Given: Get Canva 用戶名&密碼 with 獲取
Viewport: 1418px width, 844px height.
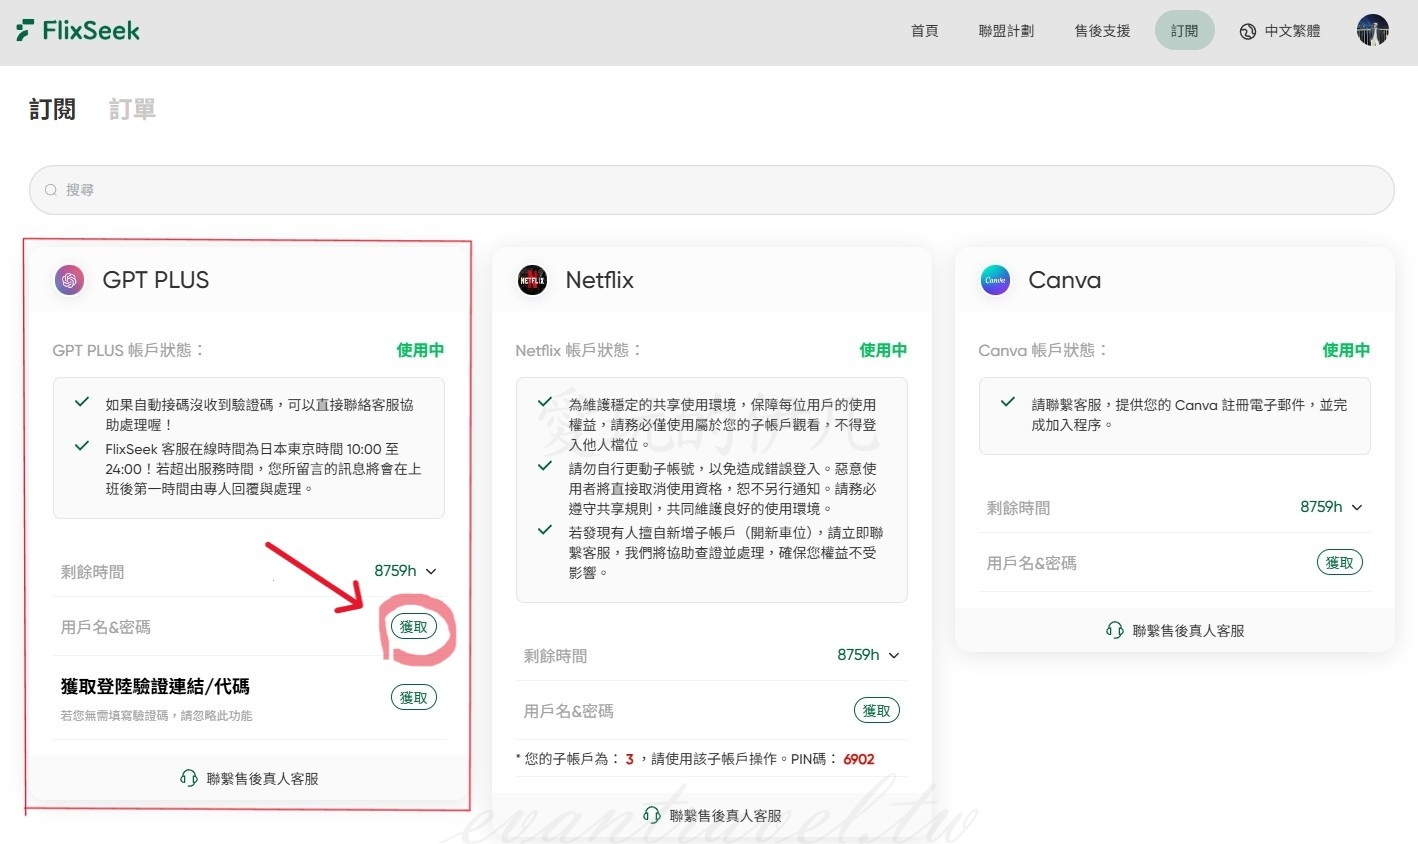Looking at the screenshot, I should coord(1339,563).
